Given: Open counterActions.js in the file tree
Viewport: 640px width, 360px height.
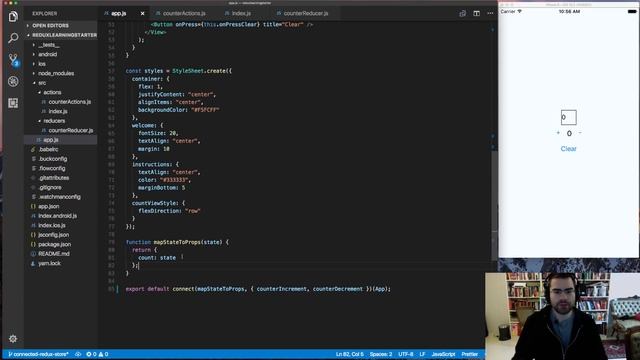Looking at the screenshot, I should tap(69, 102).
